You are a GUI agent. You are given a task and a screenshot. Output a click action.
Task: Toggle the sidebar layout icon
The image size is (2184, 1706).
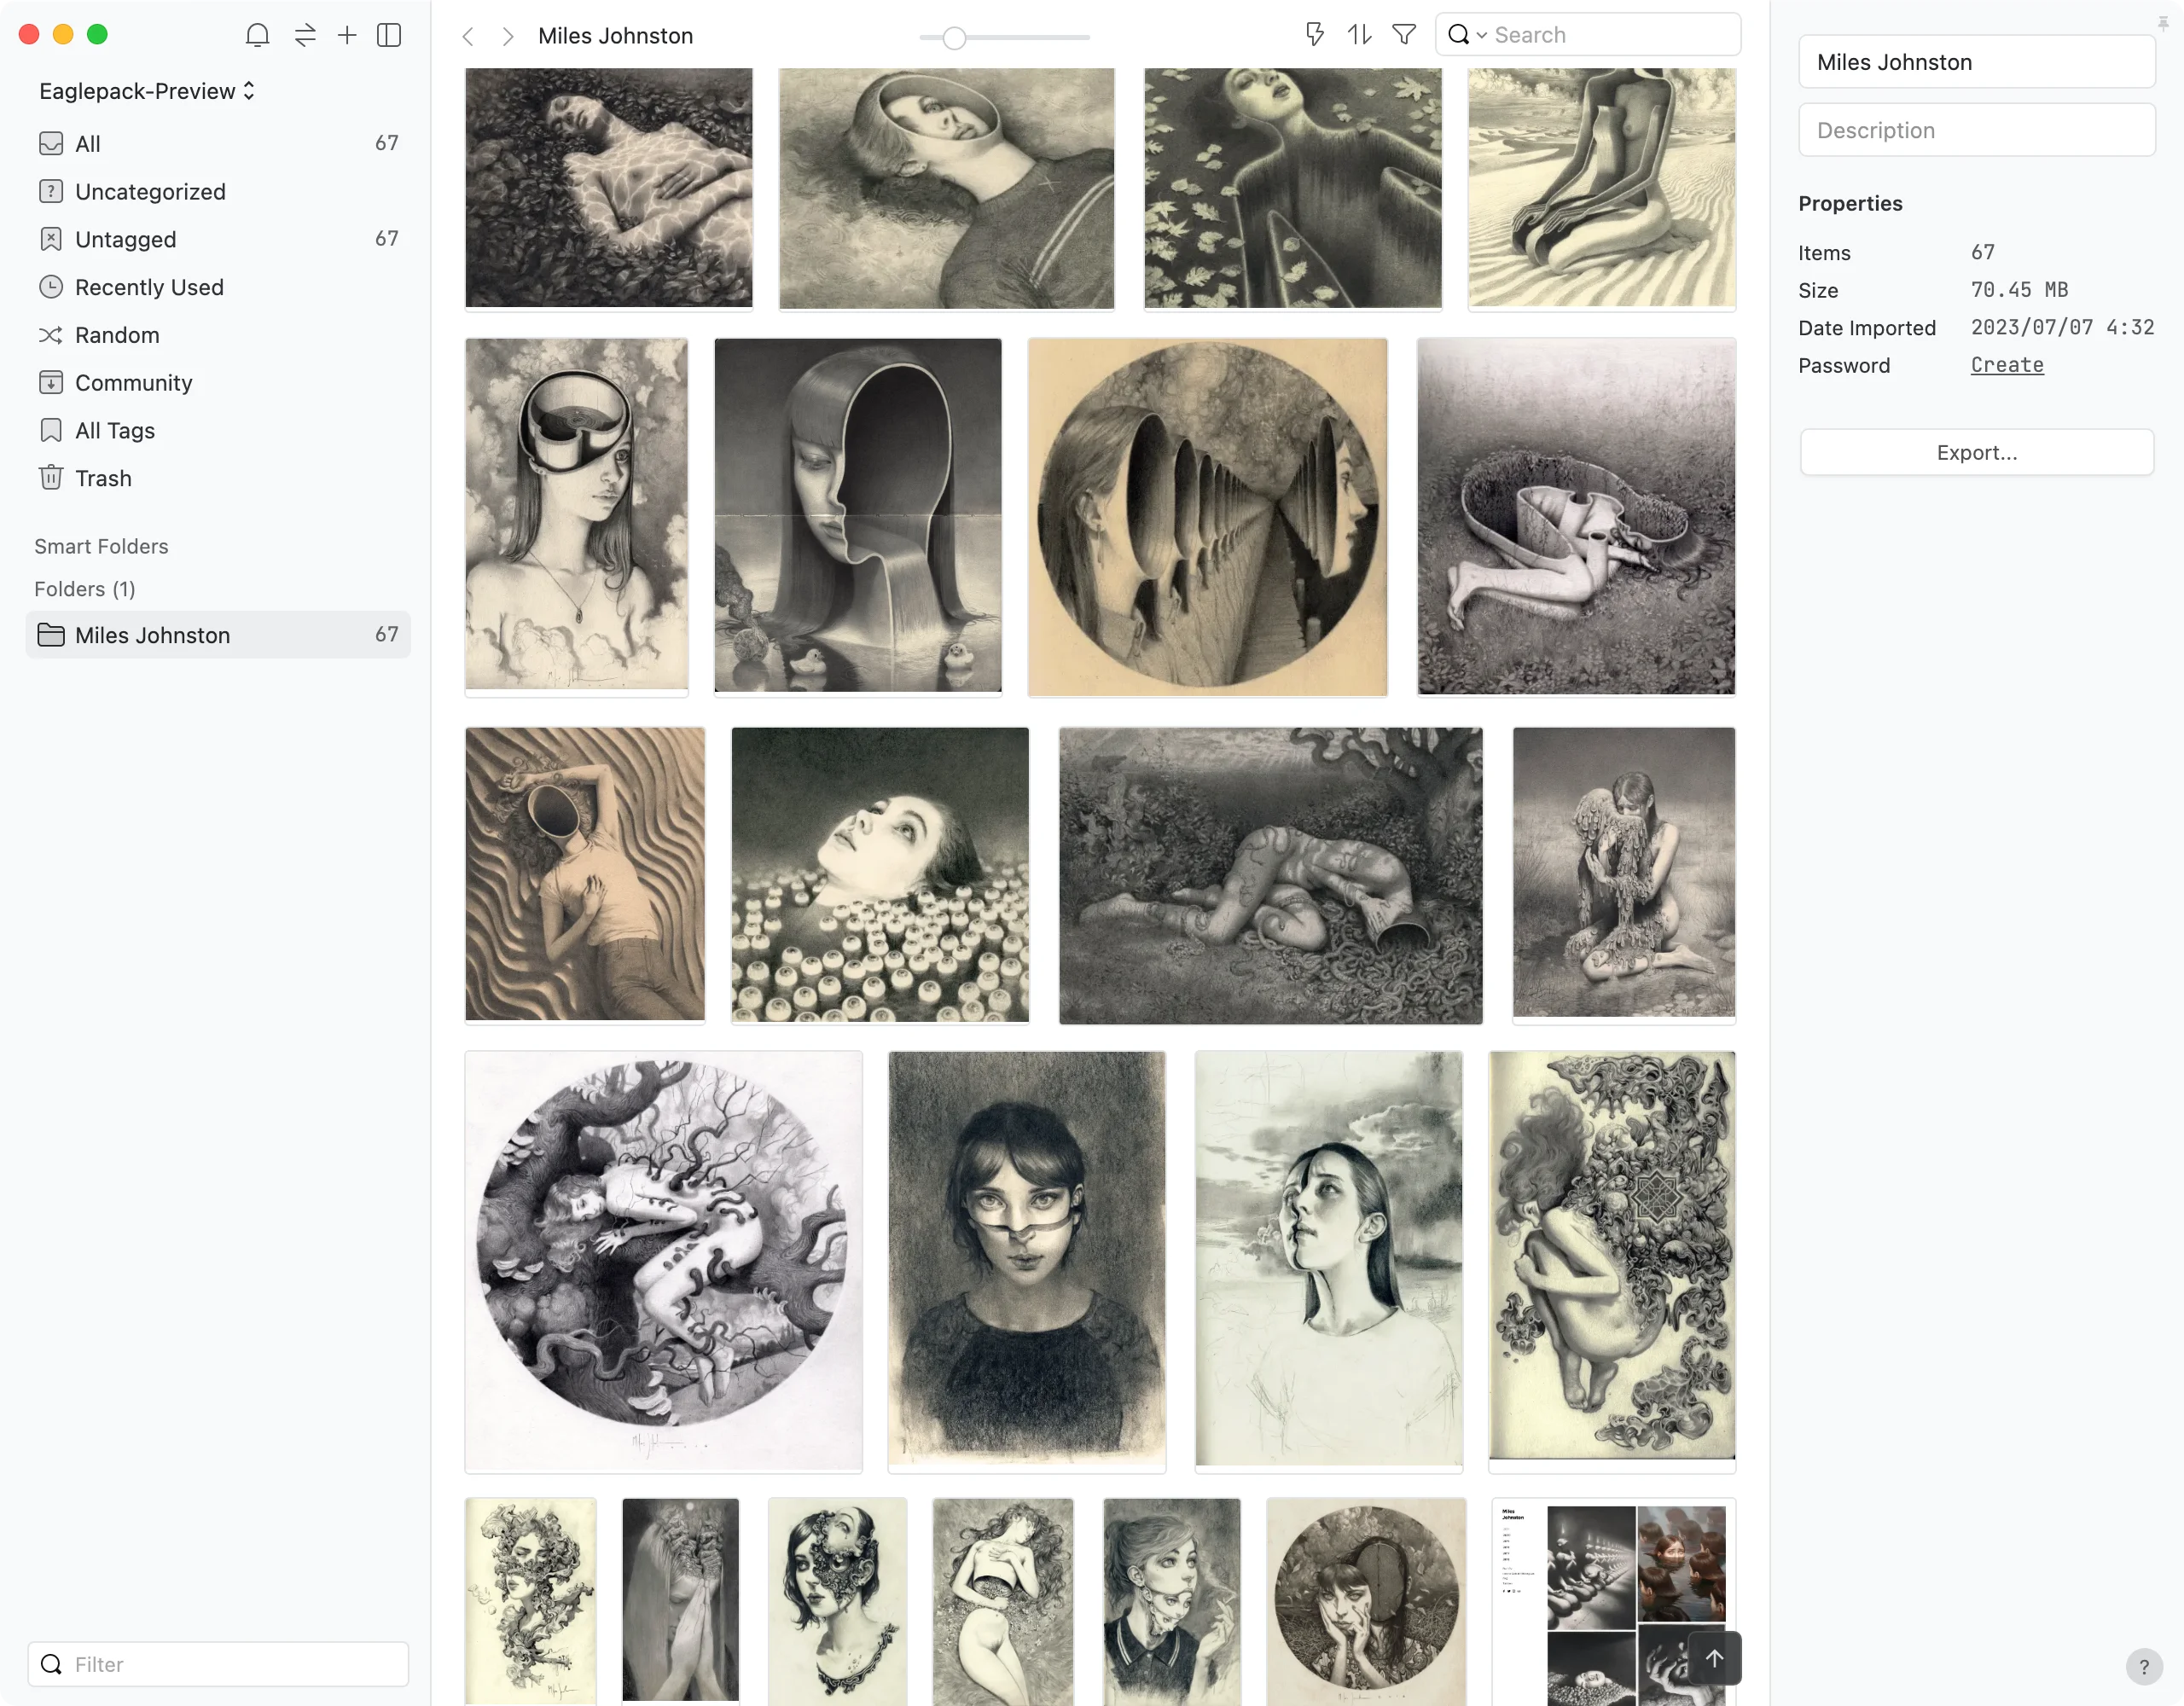pos(389,35)
